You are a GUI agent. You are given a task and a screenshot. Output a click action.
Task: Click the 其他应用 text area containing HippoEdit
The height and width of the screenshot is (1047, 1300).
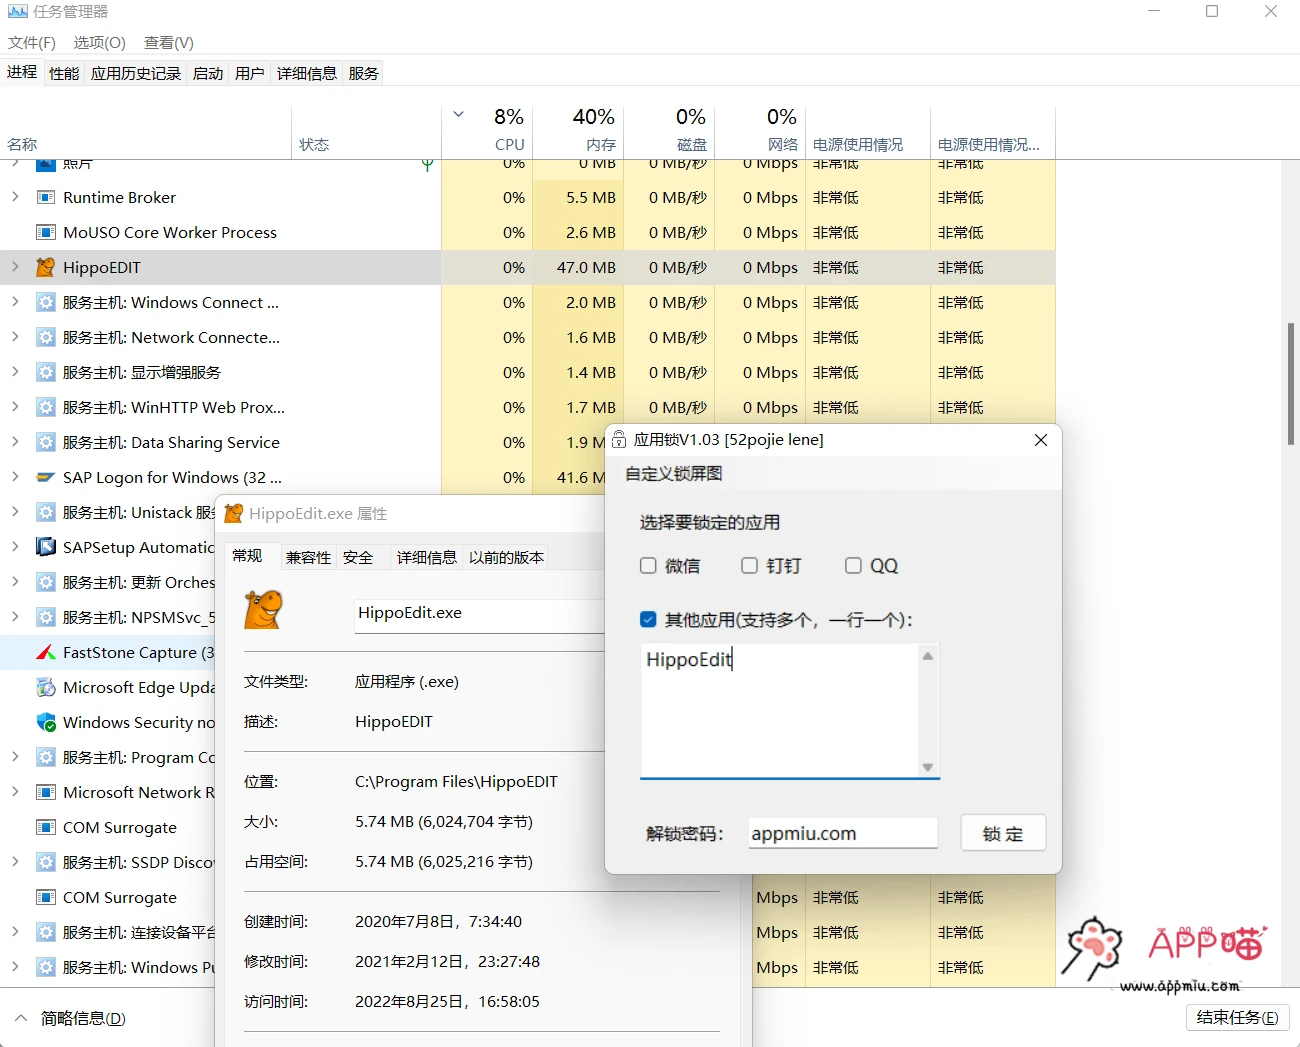pos(779,710)
